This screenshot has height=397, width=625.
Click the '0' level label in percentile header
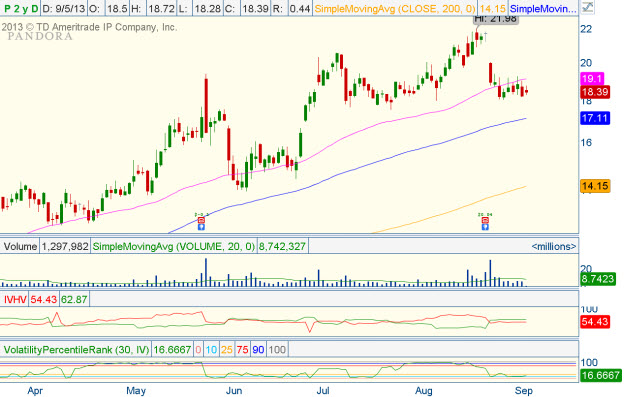pos(199,350)
